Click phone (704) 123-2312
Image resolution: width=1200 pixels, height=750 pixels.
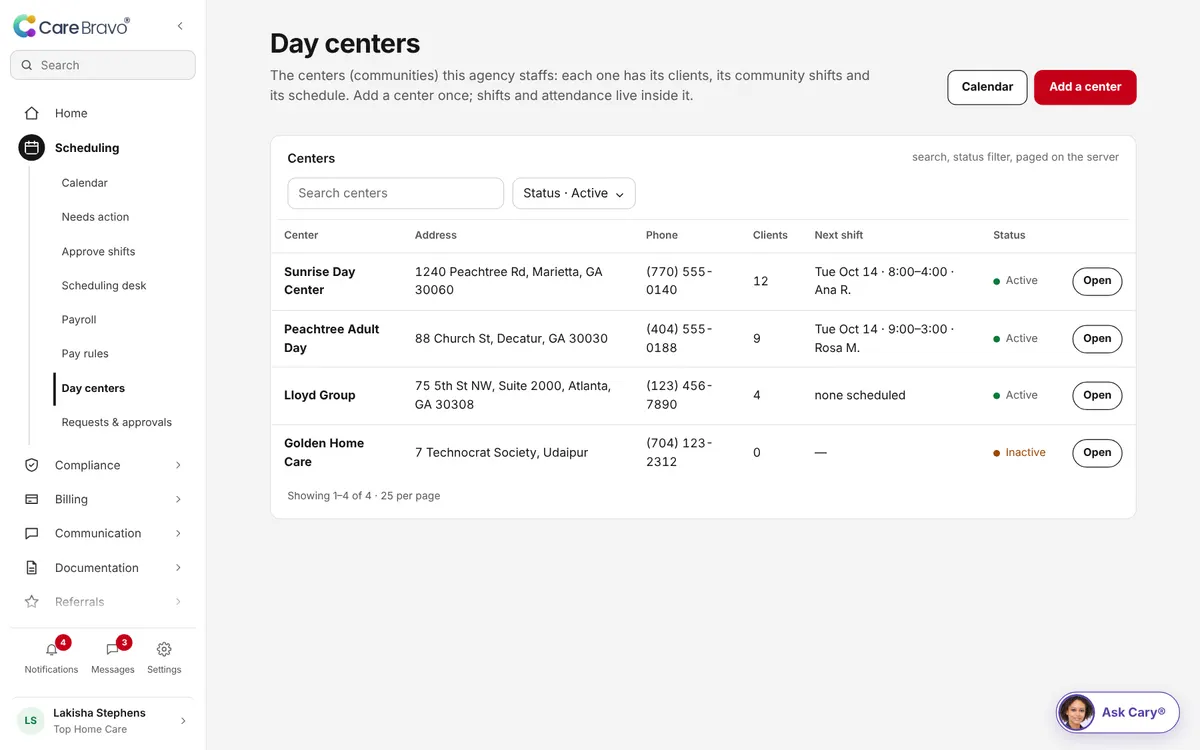click(x=679, y=452)
